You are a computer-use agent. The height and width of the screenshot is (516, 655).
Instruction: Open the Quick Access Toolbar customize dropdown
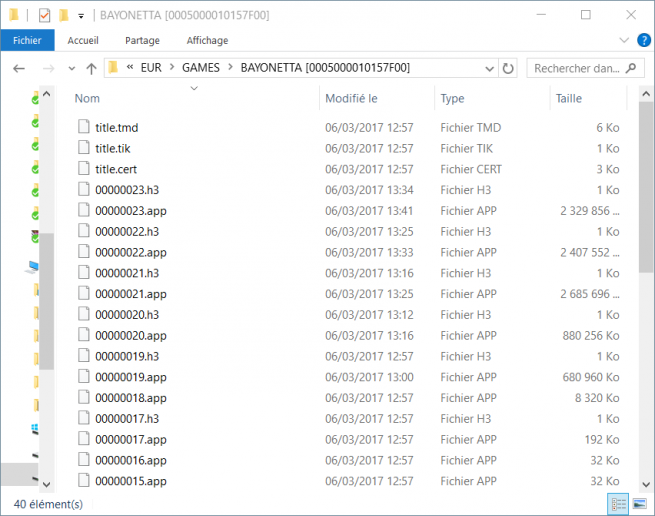(x=81, y=16)
